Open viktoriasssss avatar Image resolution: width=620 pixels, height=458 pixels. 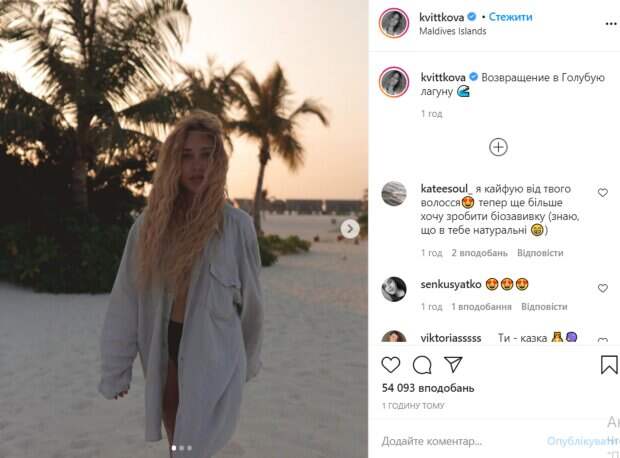click(394, 340)
